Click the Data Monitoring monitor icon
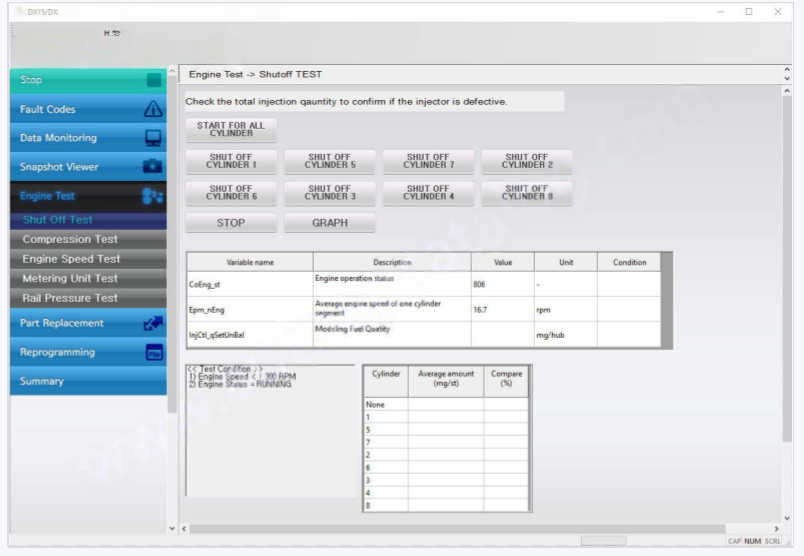 [153, 138]
